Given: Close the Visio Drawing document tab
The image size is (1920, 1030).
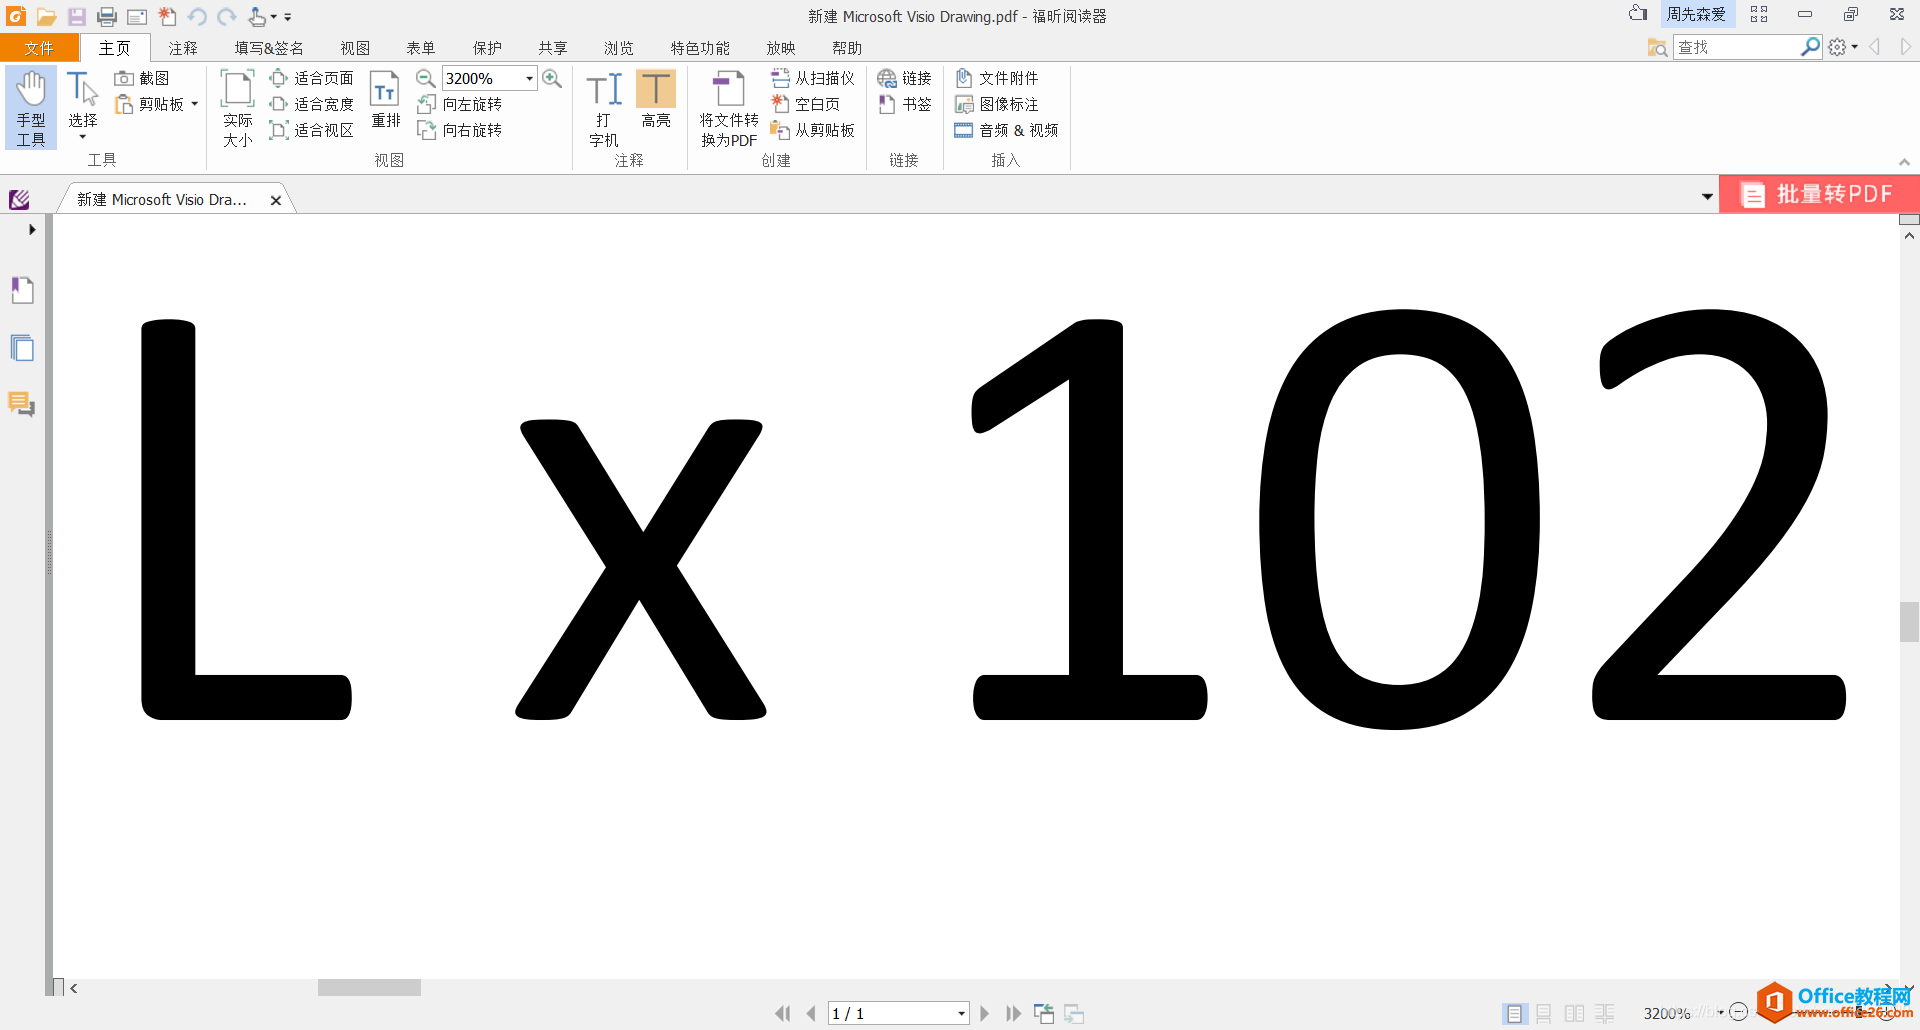Looking at the screenshot, I should [x=276, y=200].
